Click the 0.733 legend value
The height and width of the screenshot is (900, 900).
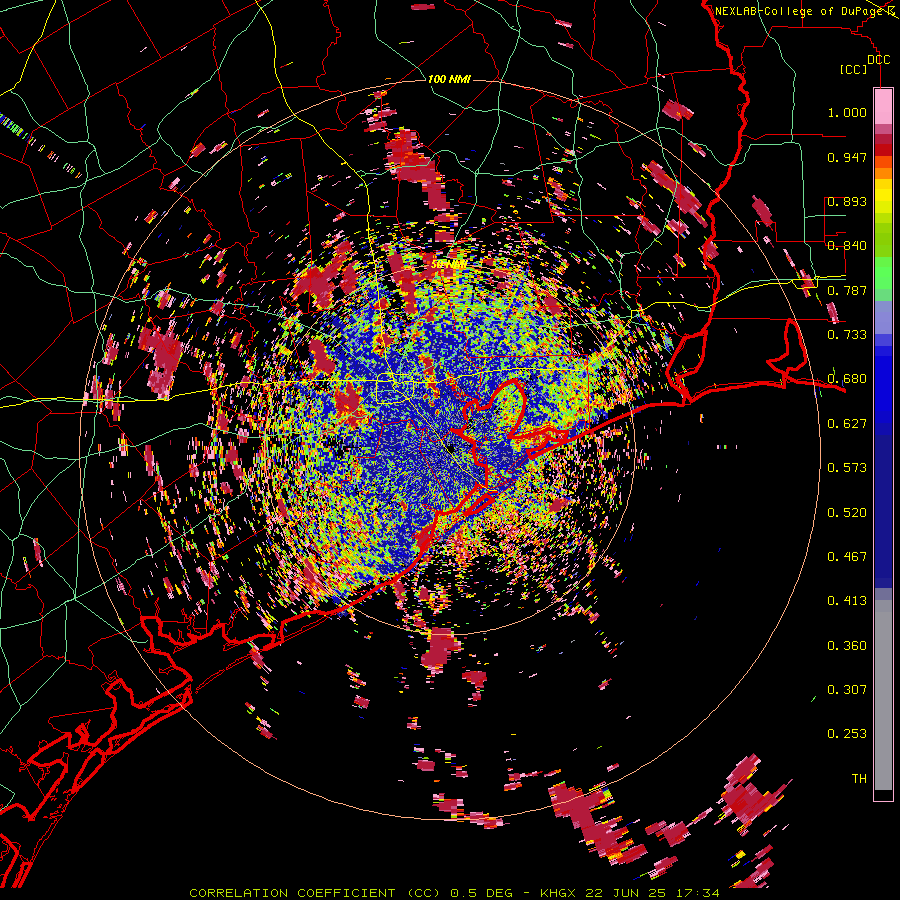[847, 335]
